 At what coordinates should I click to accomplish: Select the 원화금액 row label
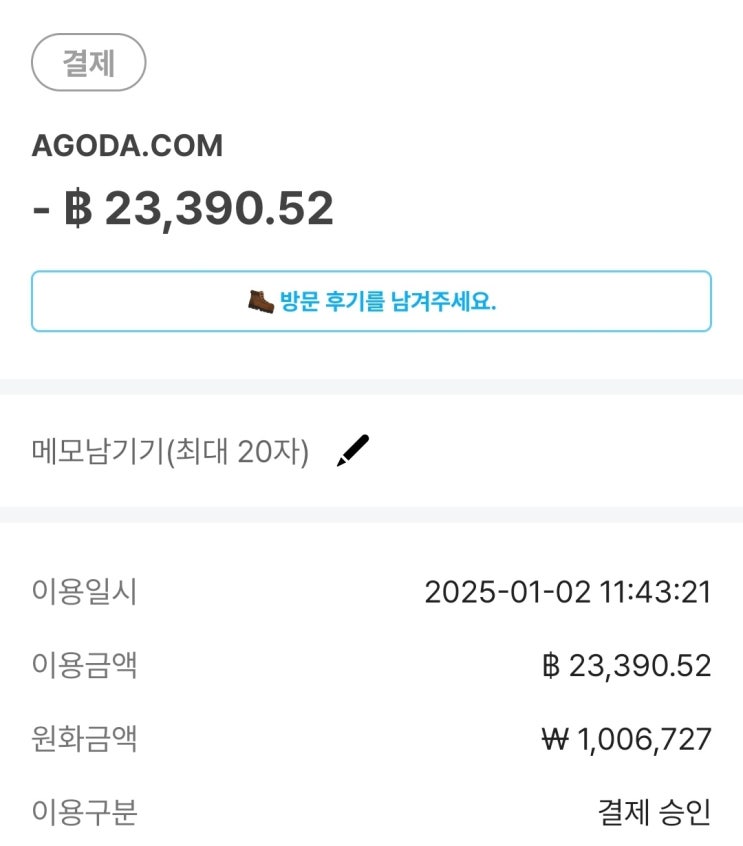click(x=84, y=740)
